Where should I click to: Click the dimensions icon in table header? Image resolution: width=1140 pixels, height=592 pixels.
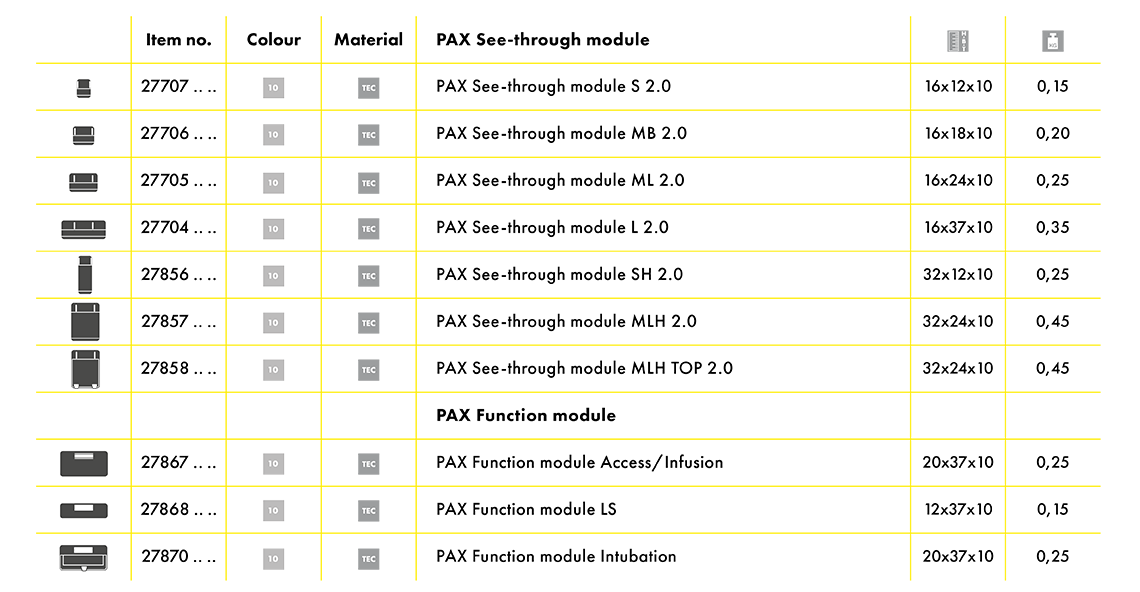[x=958, y=41]
